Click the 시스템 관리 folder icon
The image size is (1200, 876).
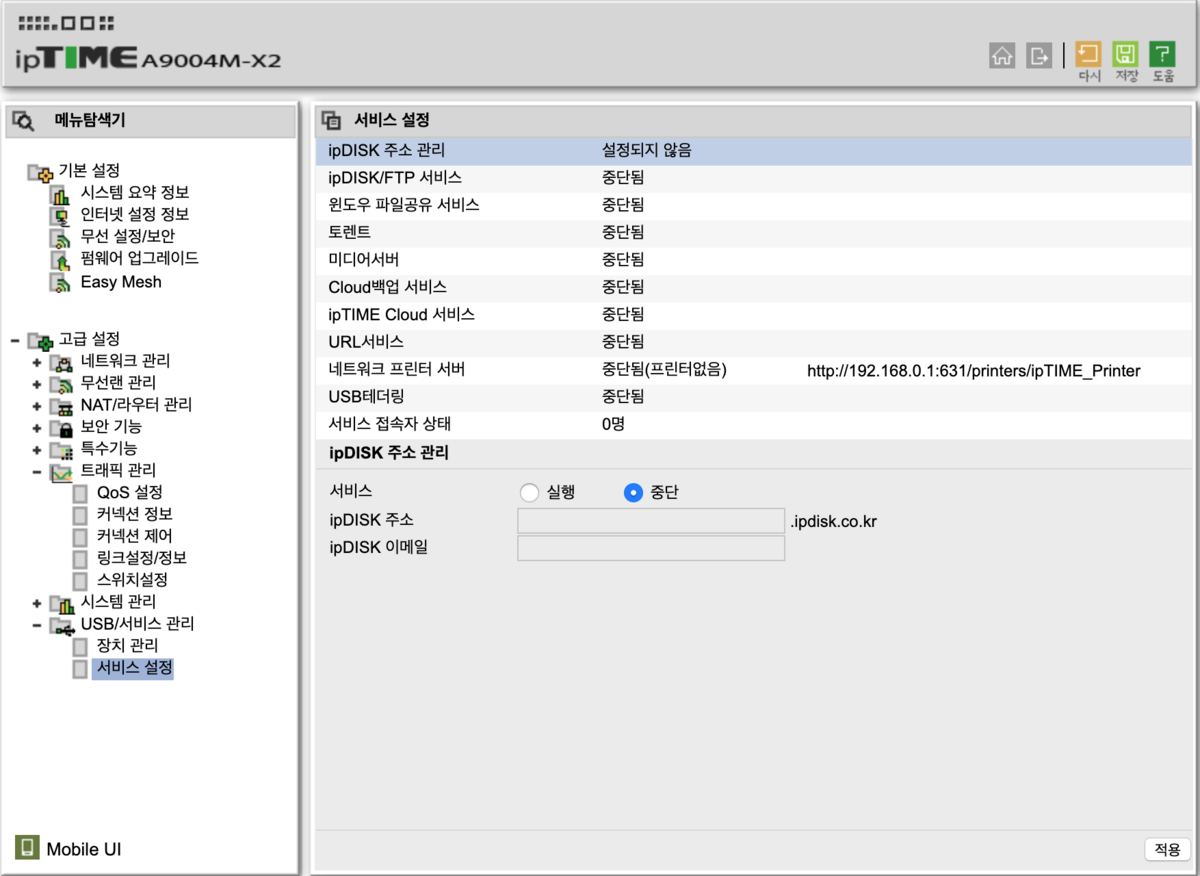[x=62, y=603]
